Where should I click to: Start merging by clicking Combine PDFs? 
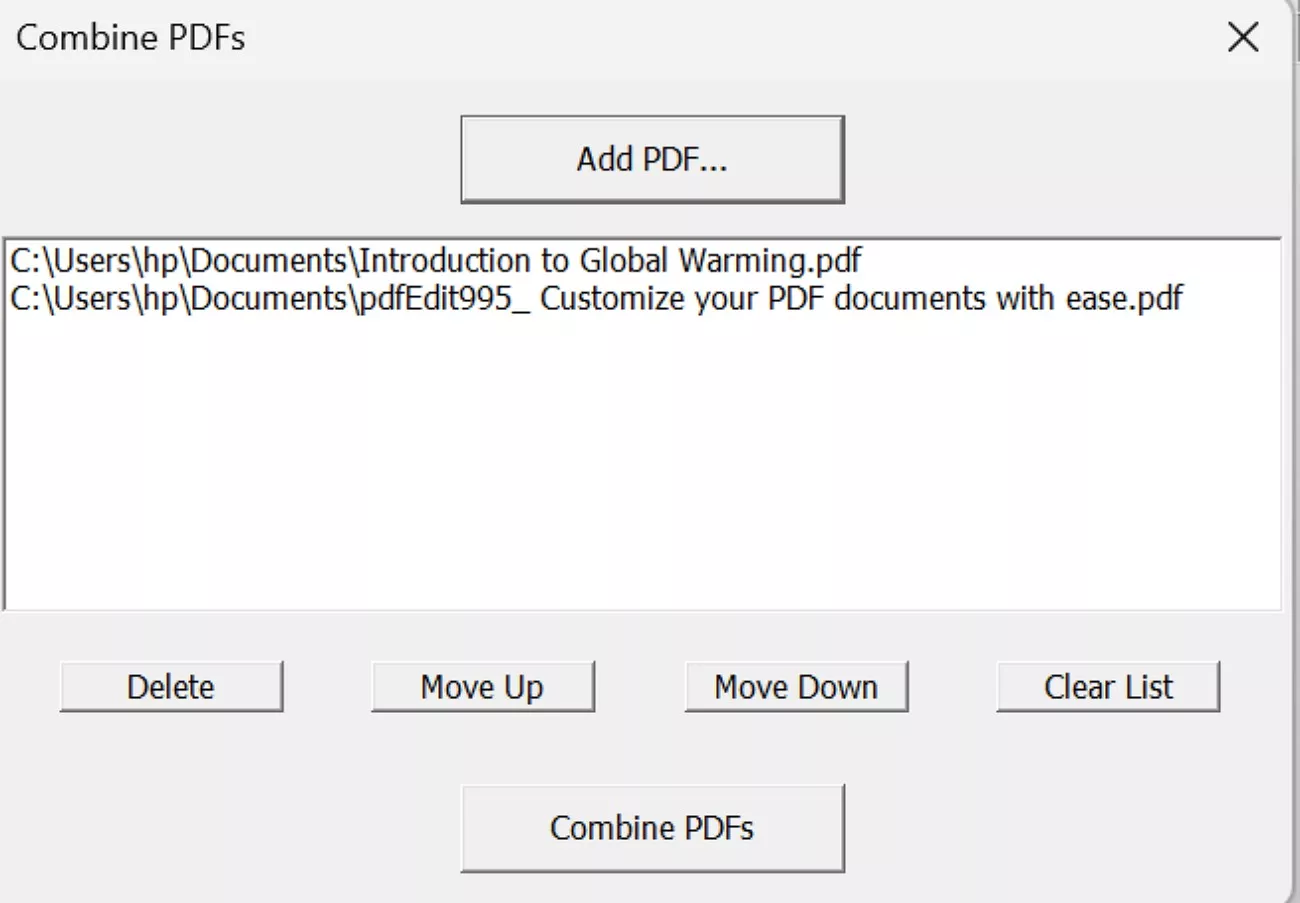click(x=651, y=827)
